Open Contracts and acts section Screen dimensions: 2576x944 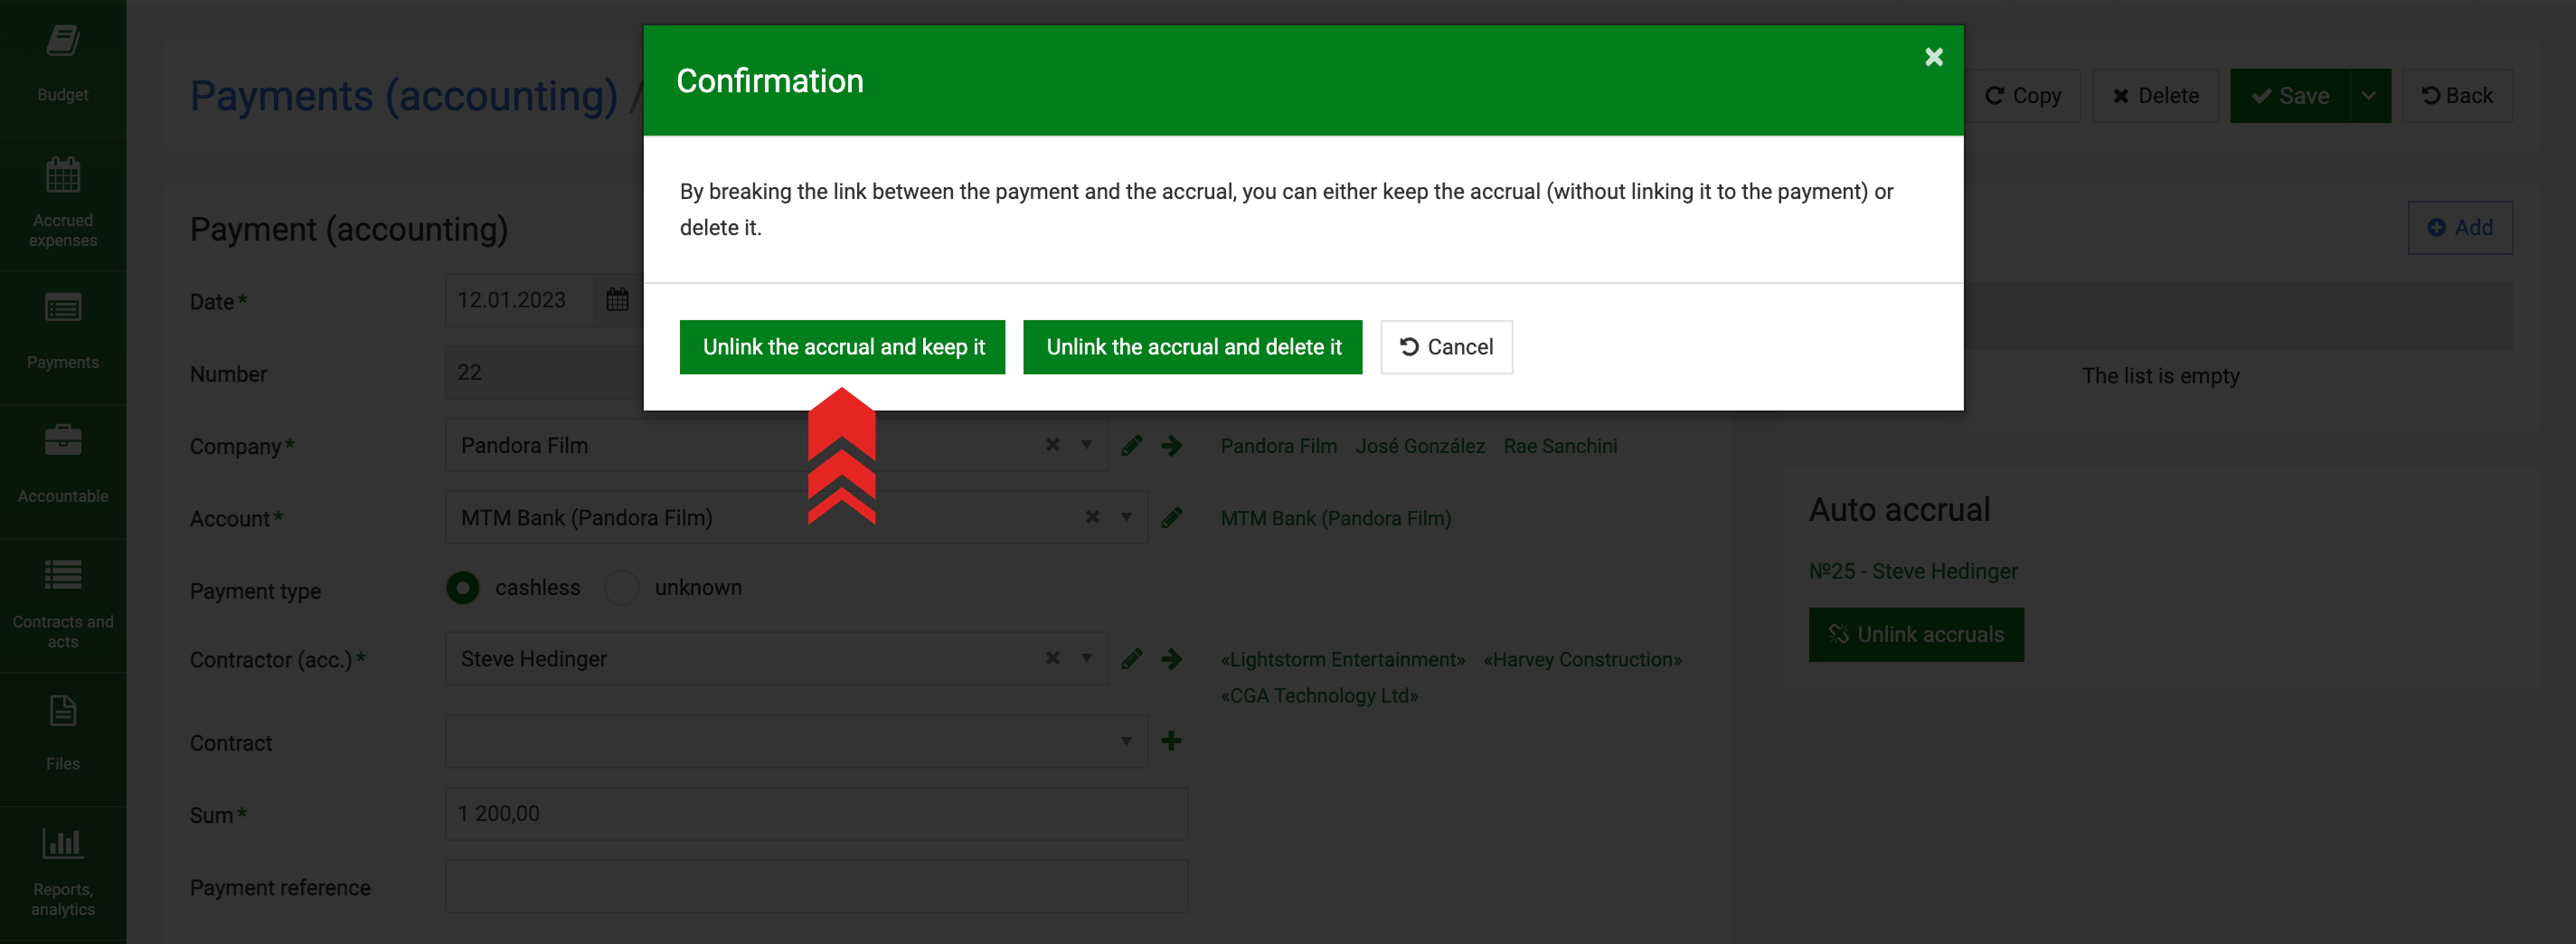63,605
